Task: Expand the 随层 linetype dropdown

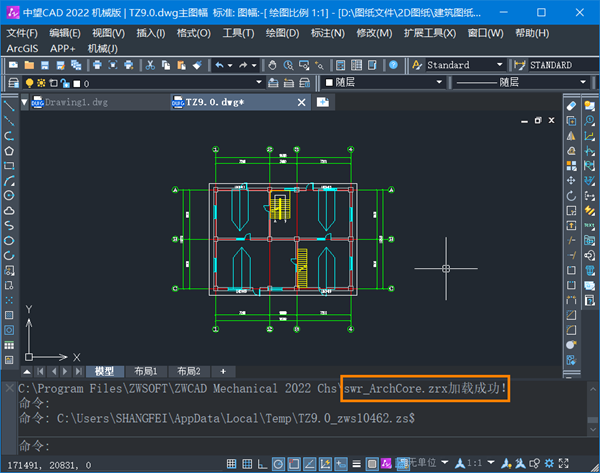Action: point(521,82)
